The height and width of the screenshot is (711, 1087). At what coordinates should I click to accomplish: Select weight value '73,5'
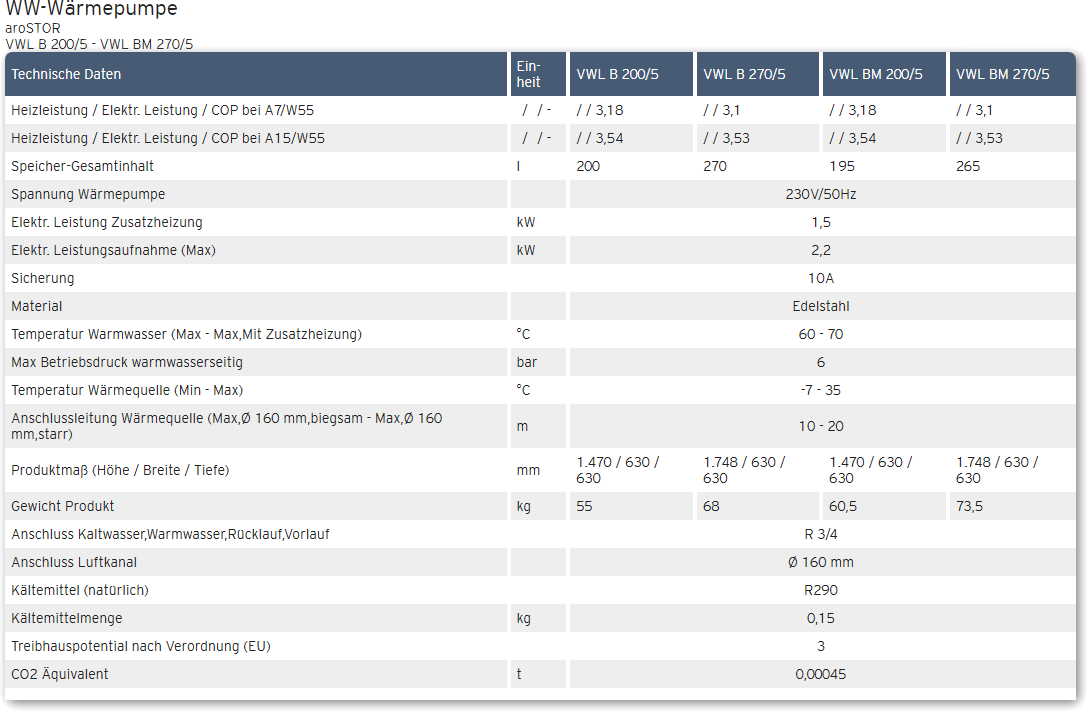click(969, 507)
